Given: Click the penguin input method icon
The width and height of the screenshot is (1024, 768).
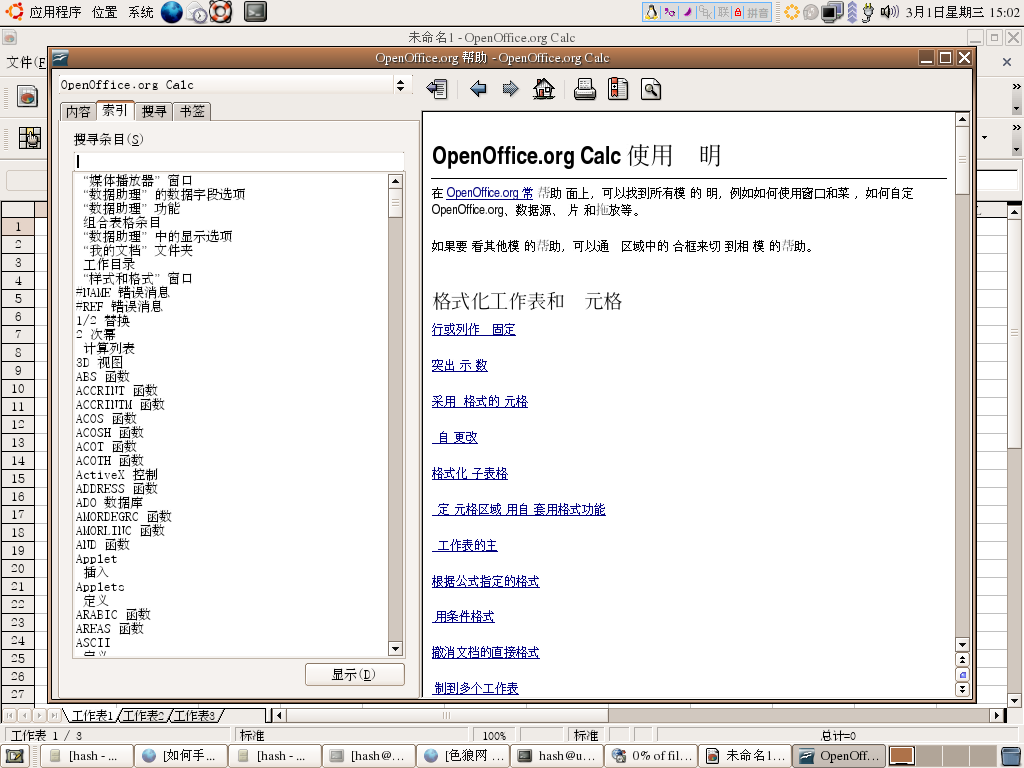Looking at the screenshot, I should pyautogui.click(x=651, y=12).
